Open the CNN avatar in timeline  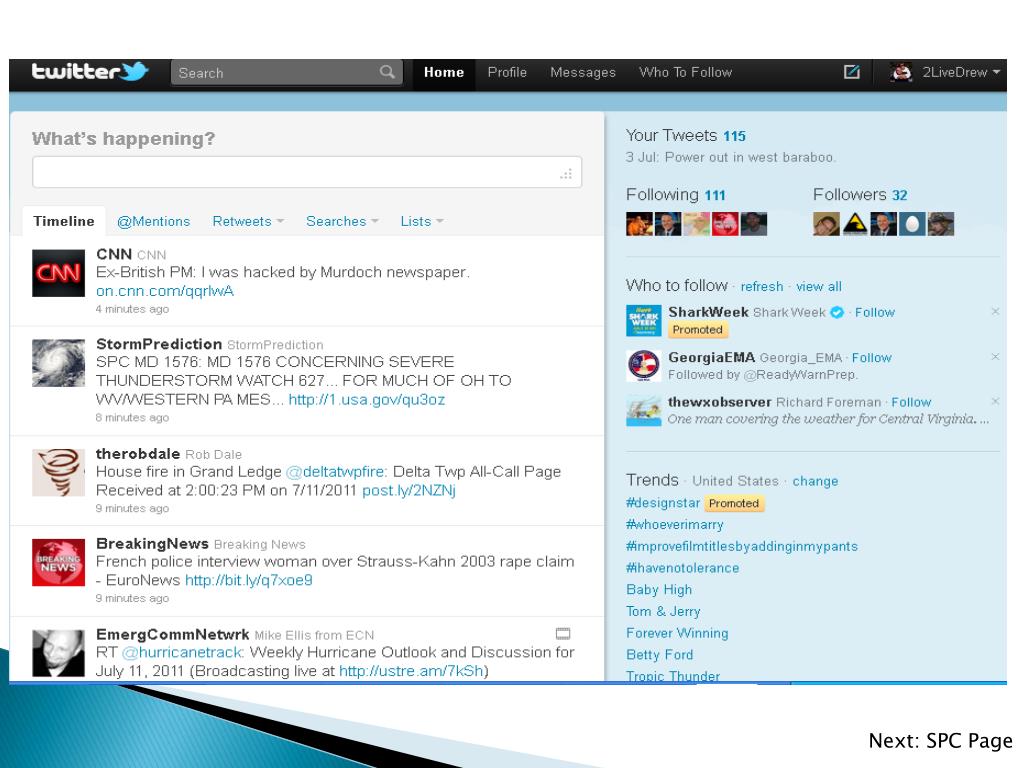point(58,273)
